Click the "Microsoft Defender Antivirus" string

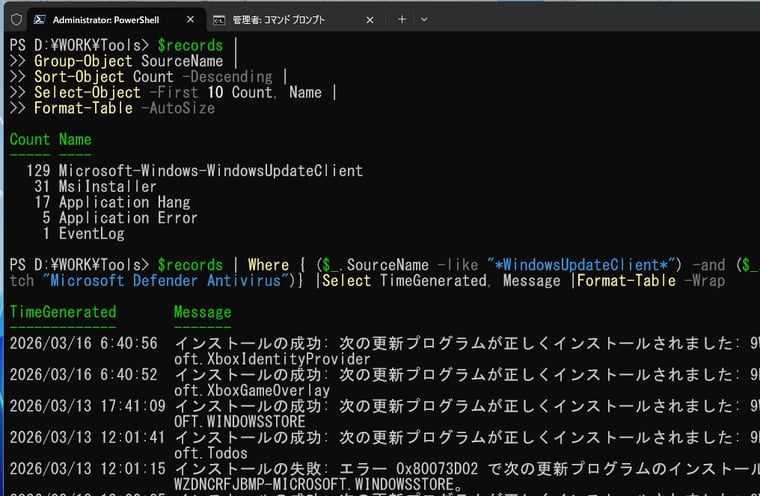coord(167,280)
